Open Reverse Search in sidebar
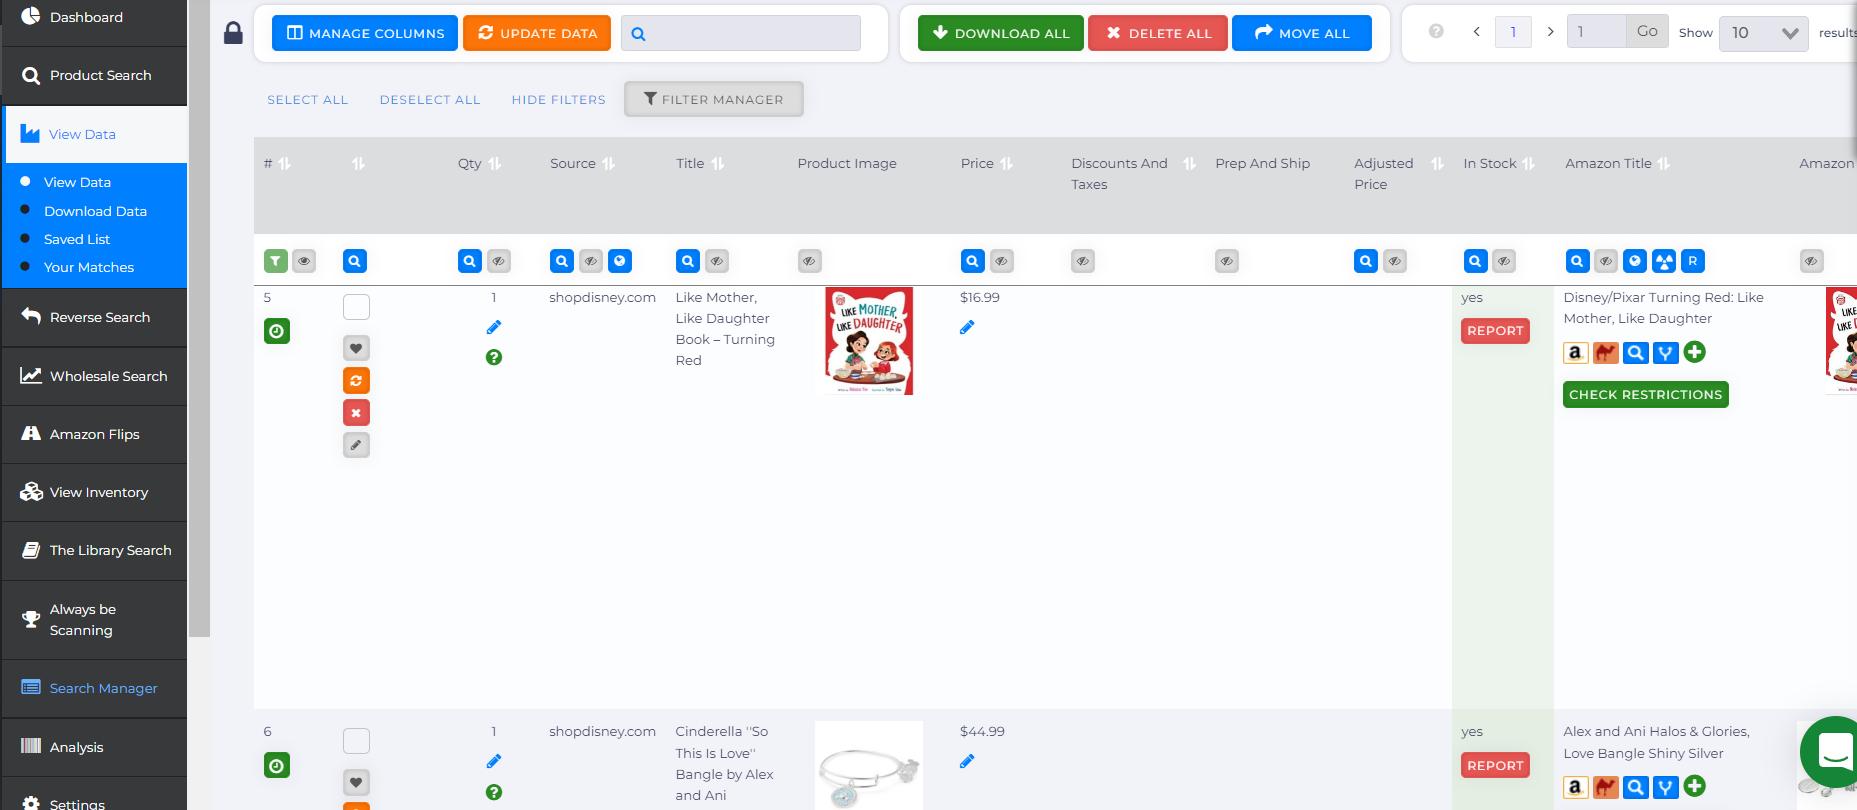The width and height of the screenshot is (1857, 810). click(99, 317)
